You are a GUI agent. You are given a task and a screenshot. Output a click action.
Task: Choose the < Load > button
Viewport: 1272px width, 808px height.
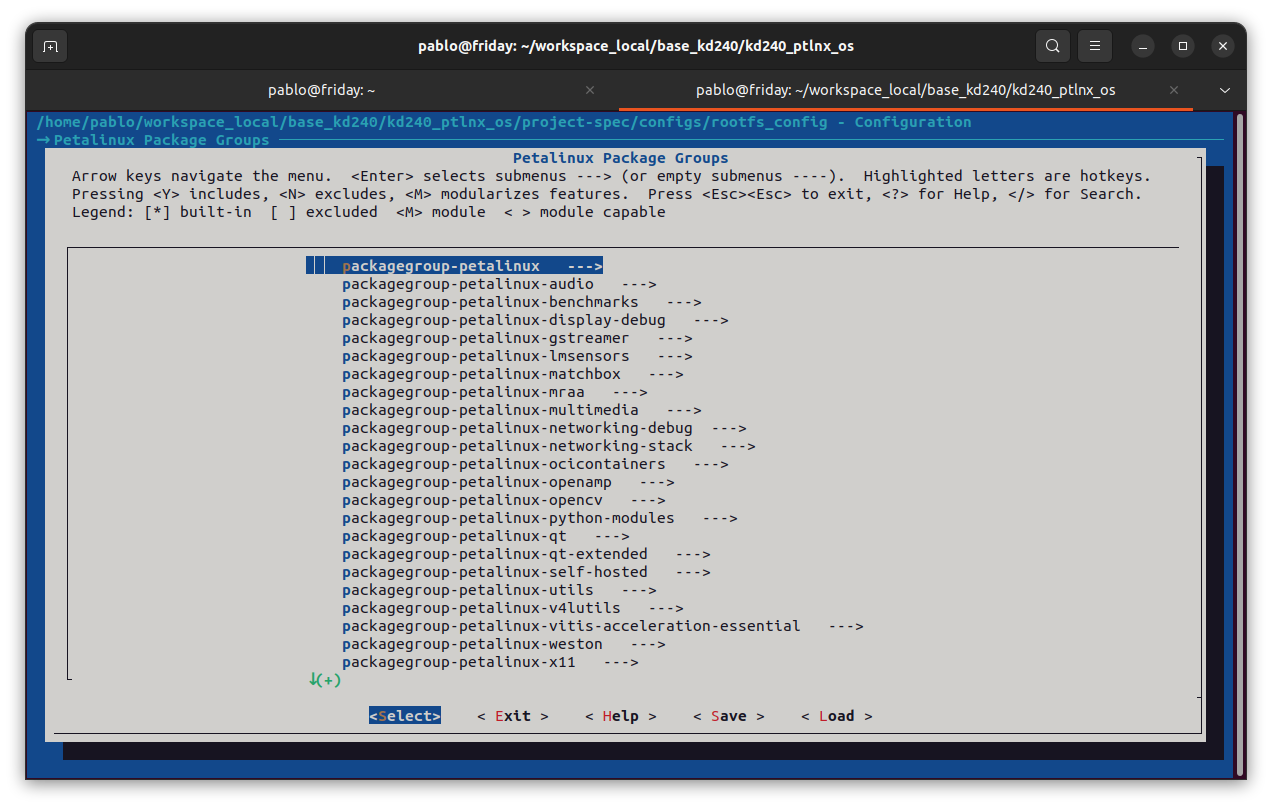click(x=837, y=716)
